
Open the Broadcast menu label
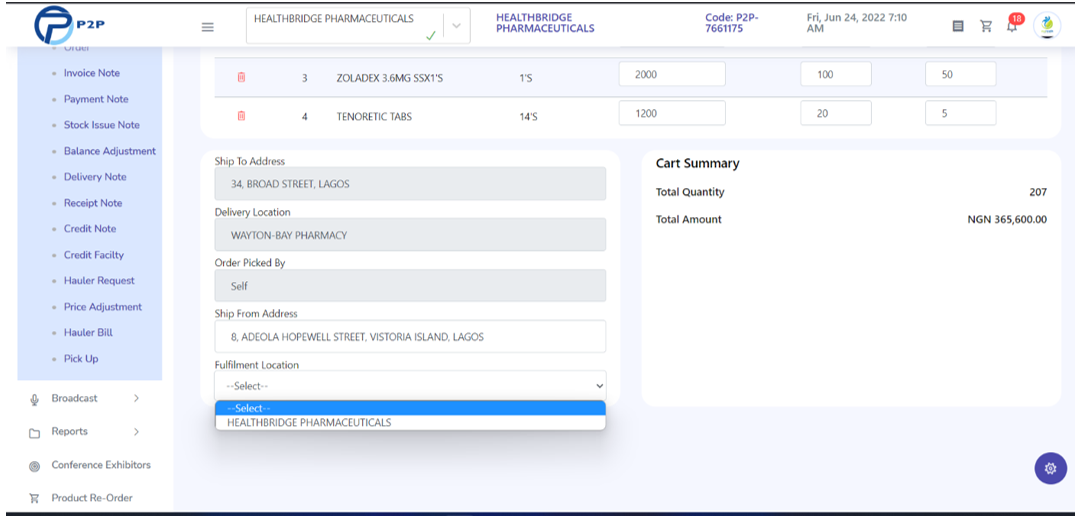tap(74, 398)
